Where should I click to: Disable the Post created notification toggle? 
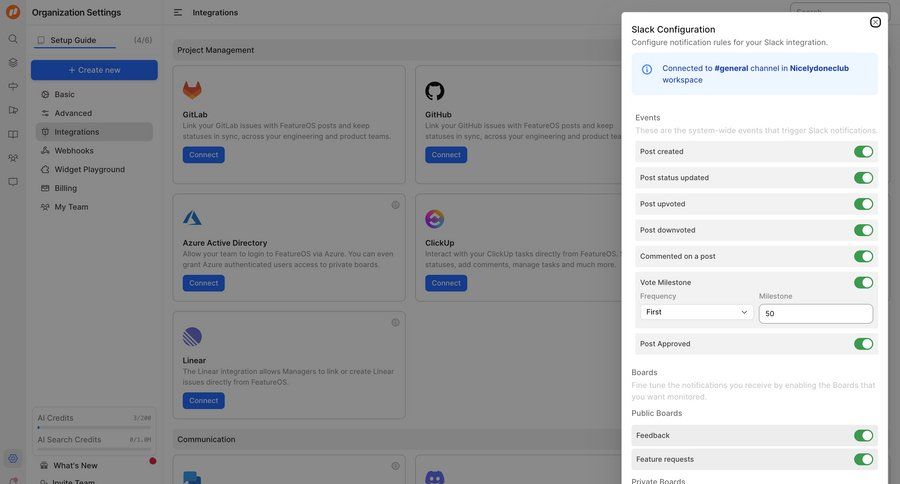coord(863,152)
